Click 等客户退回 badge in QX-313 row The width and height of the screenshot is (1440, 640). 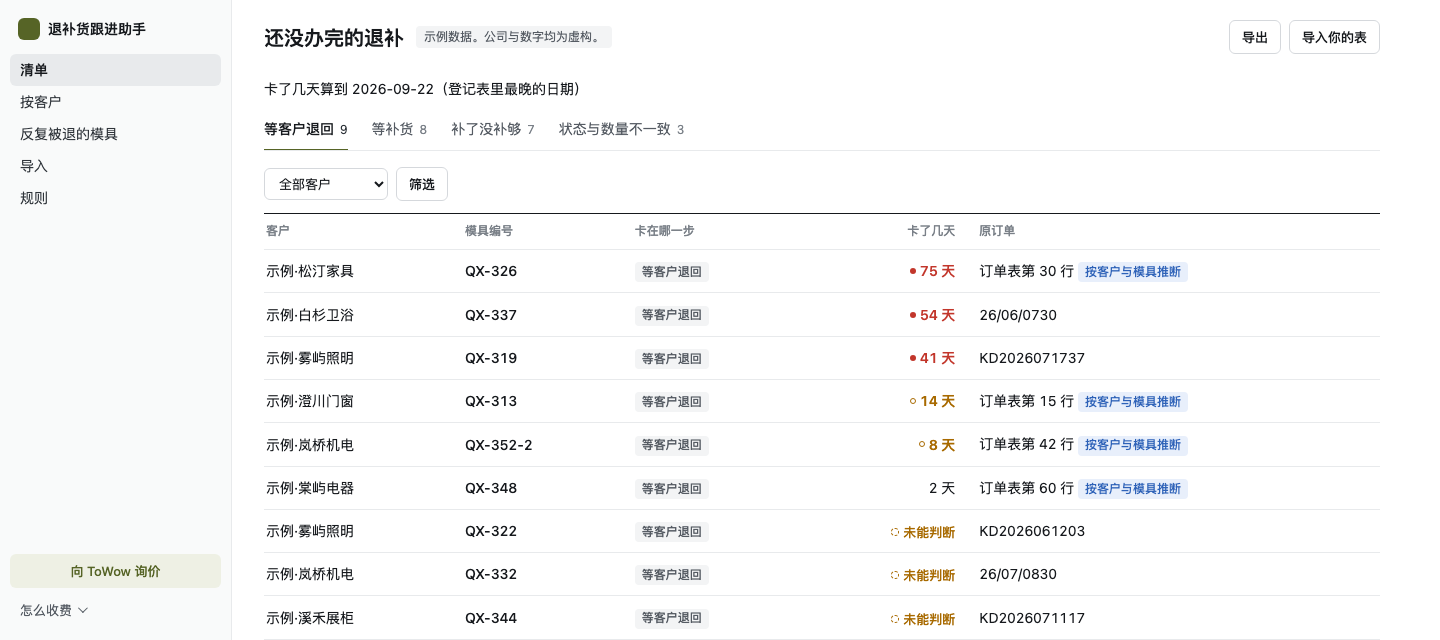(672, 401)
